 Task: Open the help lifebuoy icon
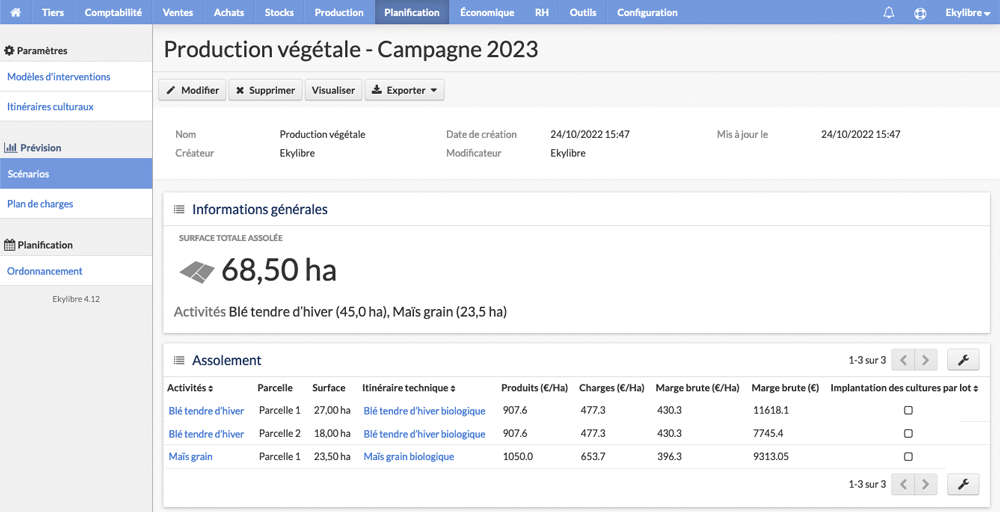coord(920,13)
